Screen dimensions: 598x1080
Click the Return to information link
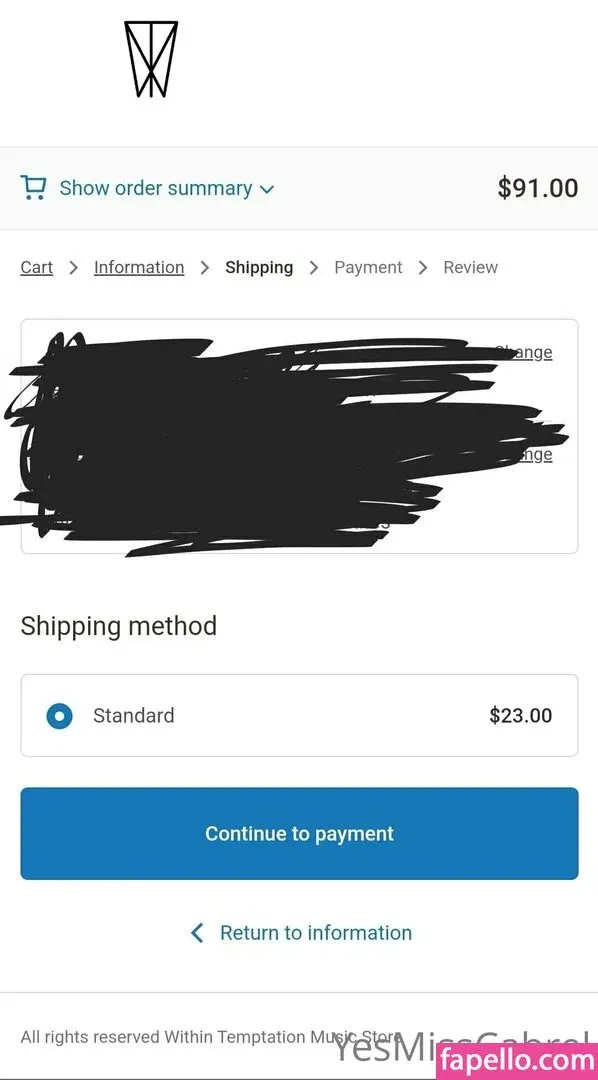pos(316,933)
